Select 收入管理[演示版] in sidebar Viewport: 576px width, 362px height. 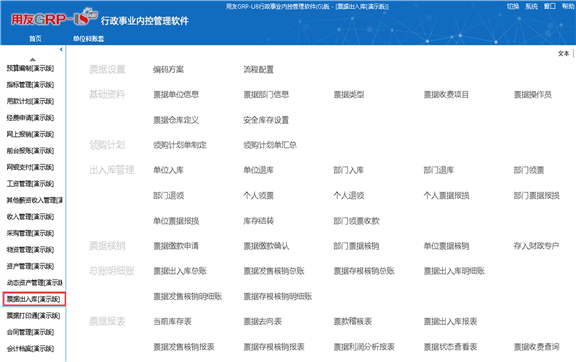coord(30,217)
